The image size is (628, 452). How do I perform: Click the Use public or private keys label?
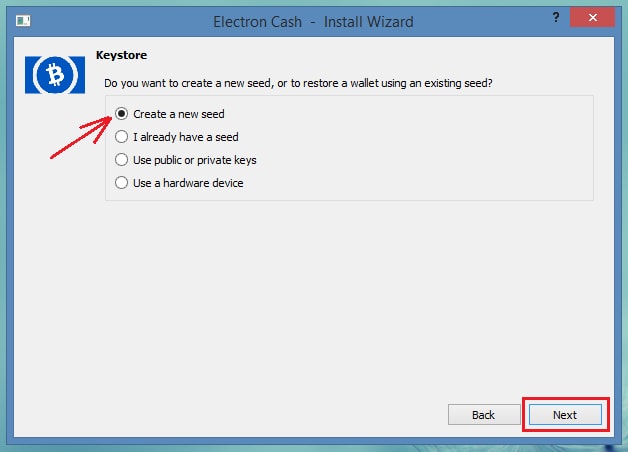click(x=195, y=160)
